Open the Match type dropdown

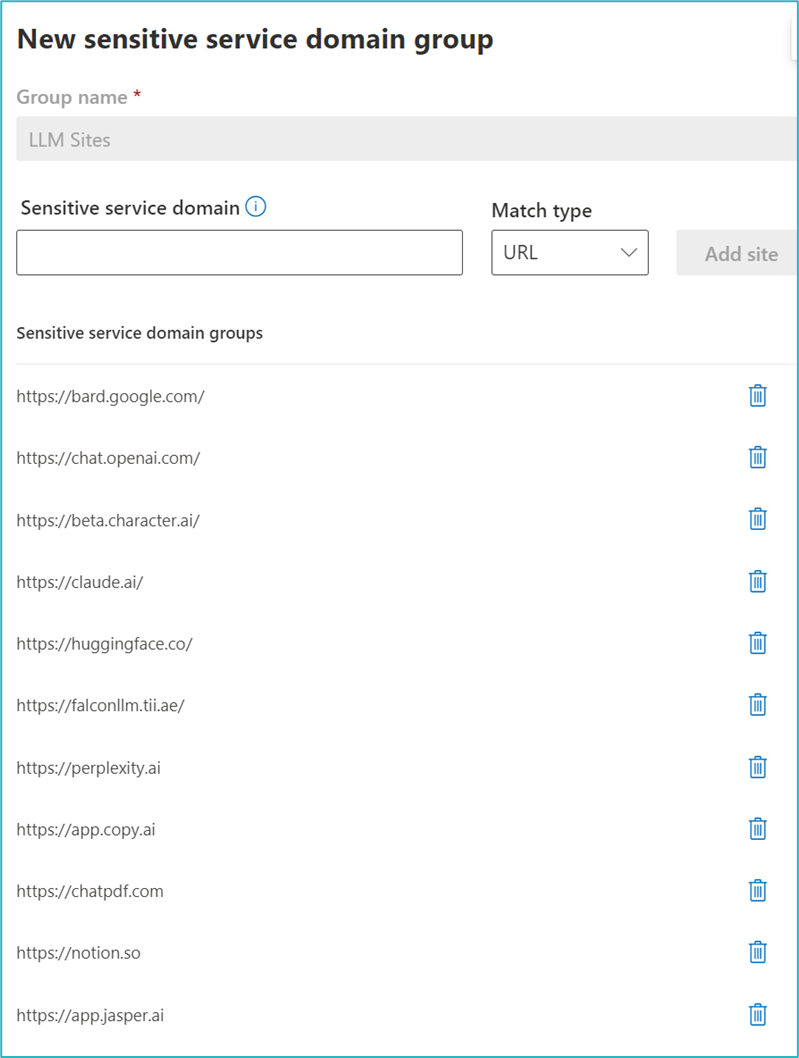point(570,253)
